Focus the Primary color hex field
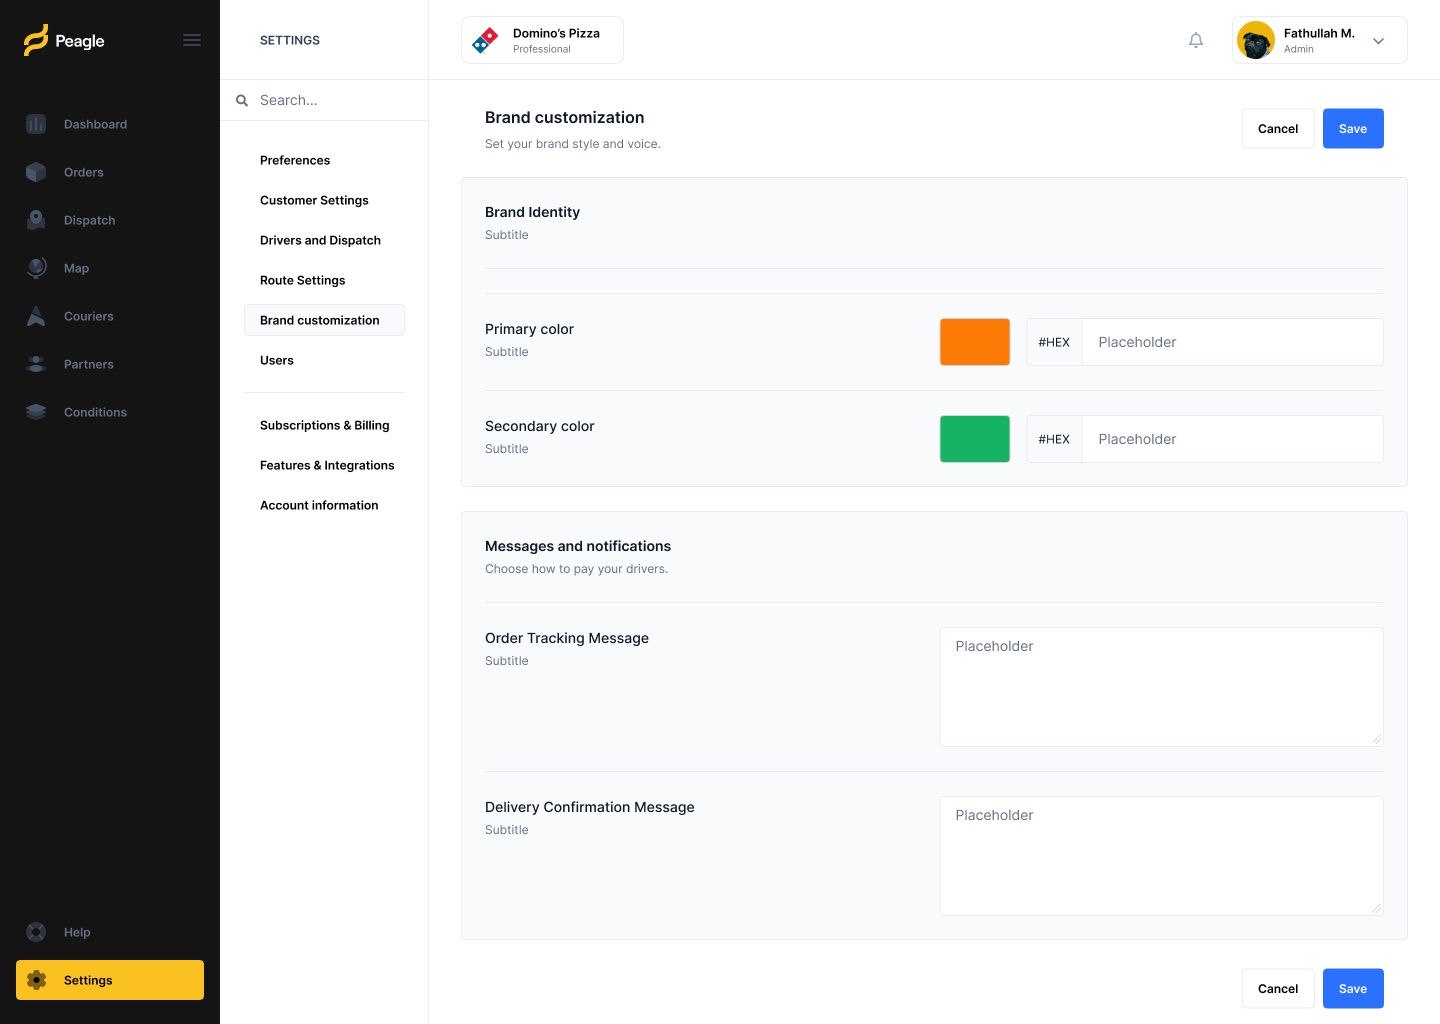Screen dimensions: 1440x1024 [1233, 342]
